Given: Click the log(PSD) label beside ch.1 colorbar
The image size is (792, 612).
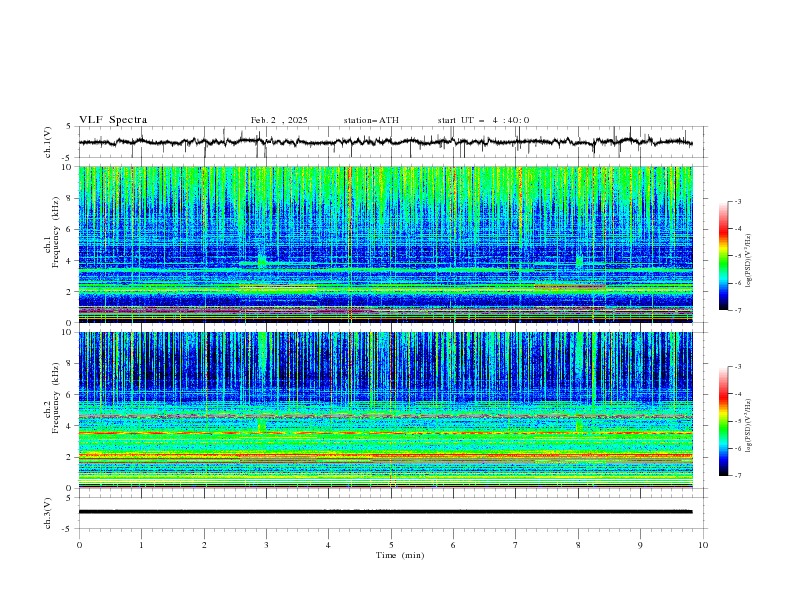Looking at the screenshot, I should click(x=749, y=261).
